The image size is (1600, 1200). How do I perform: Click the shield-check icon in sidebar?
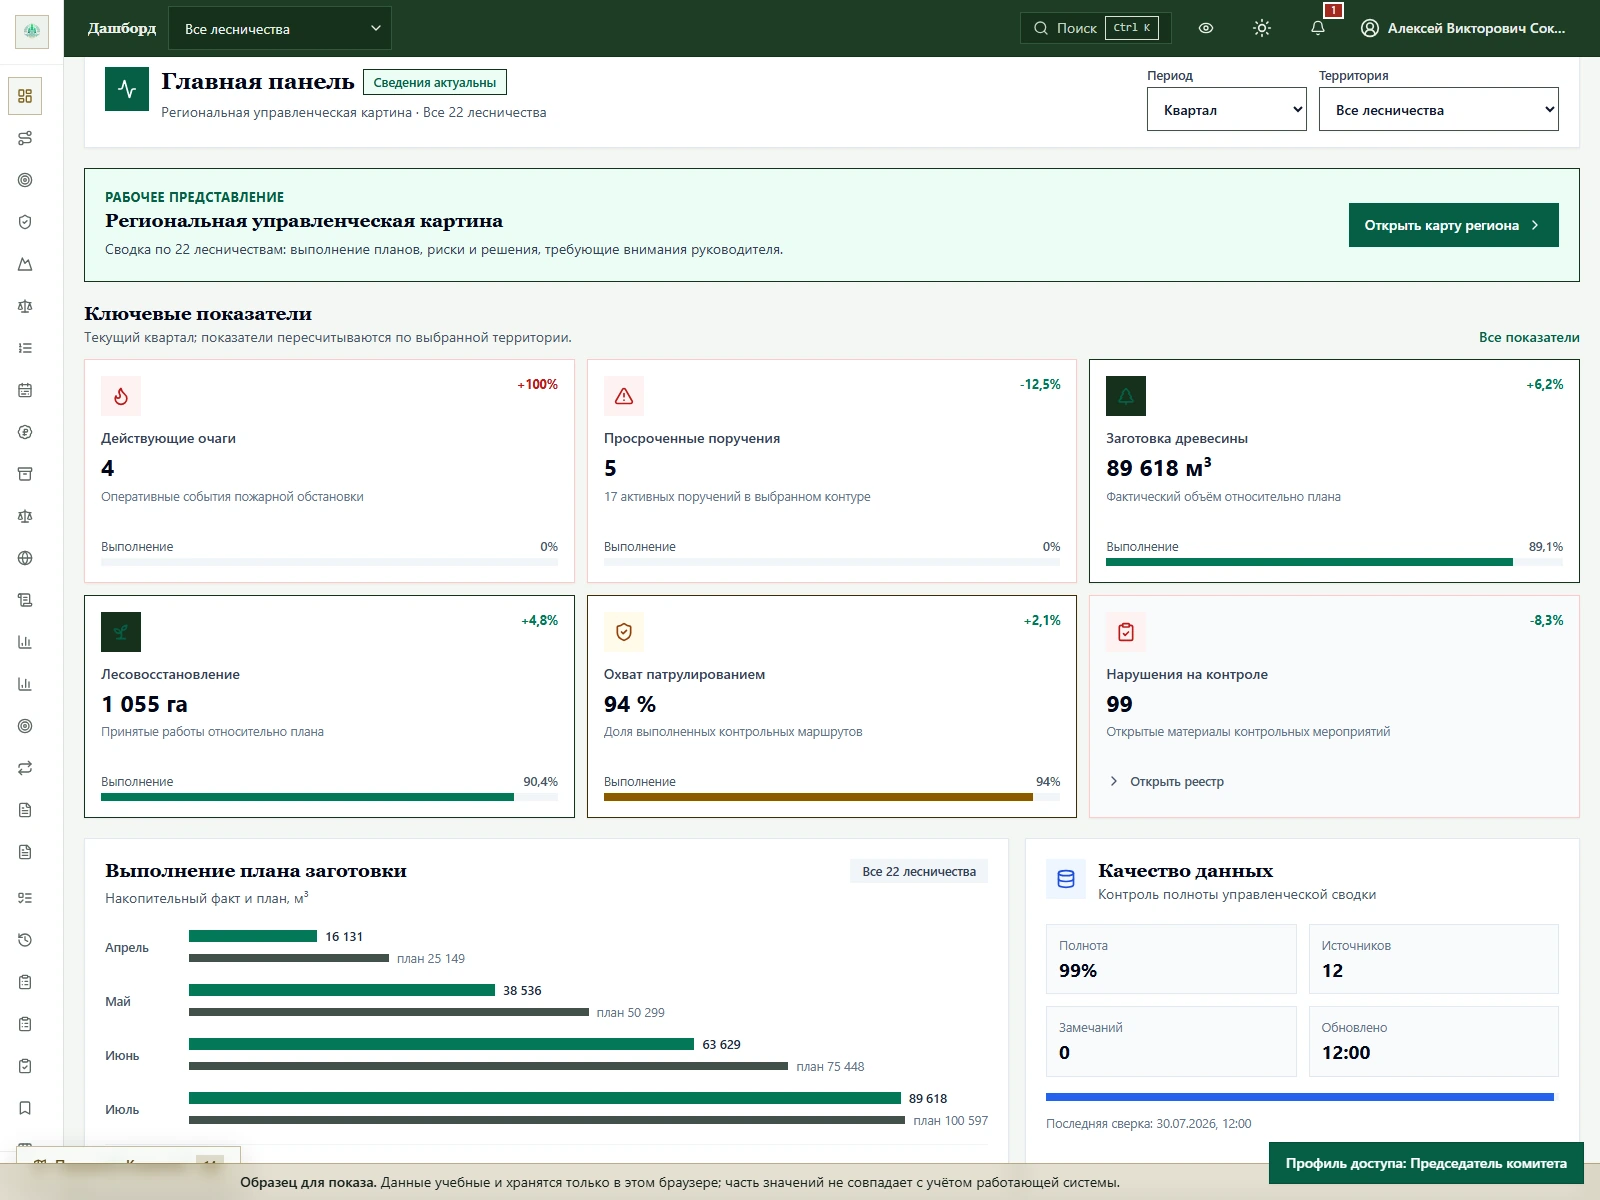coord(25,222)
